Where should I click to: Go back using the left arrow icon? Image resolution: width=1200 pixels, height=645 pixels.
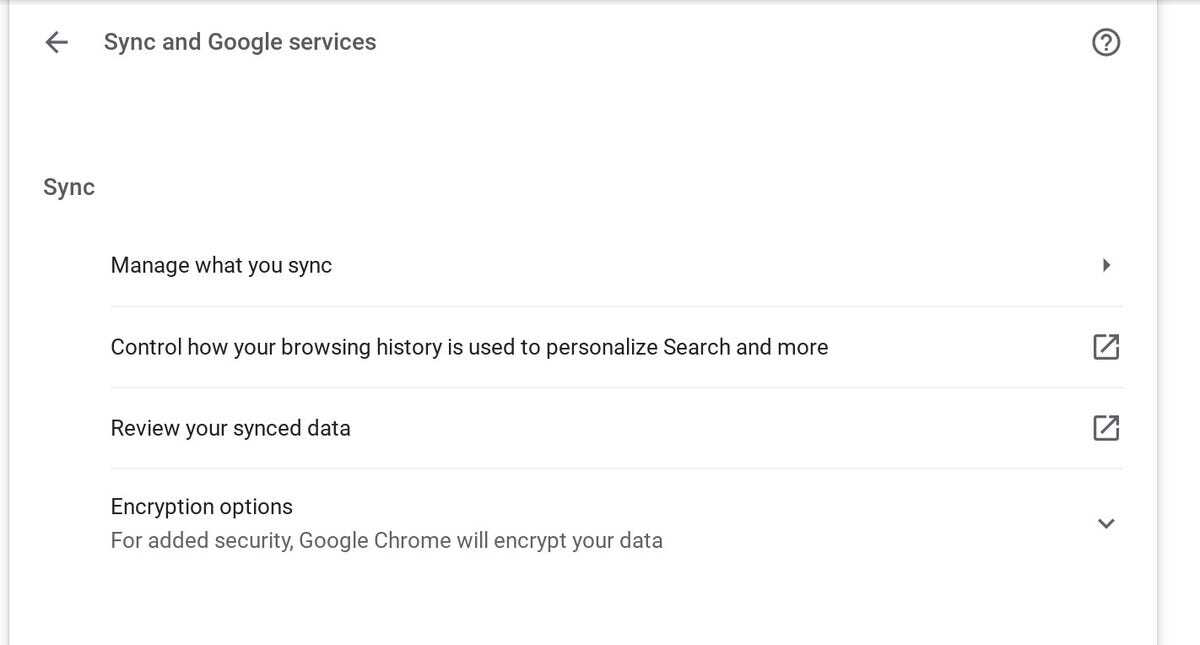coord(56,42)
